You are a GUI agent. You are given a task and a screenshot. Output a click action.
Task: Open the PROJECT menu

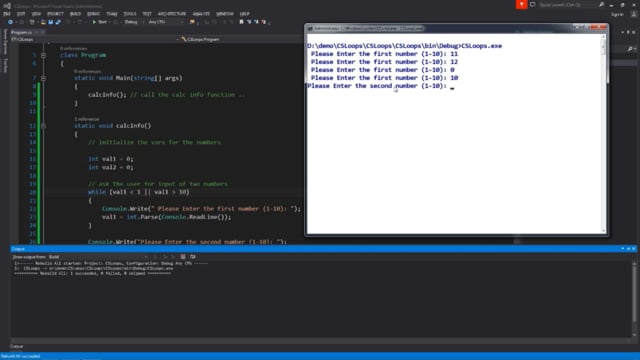(55, 14)
